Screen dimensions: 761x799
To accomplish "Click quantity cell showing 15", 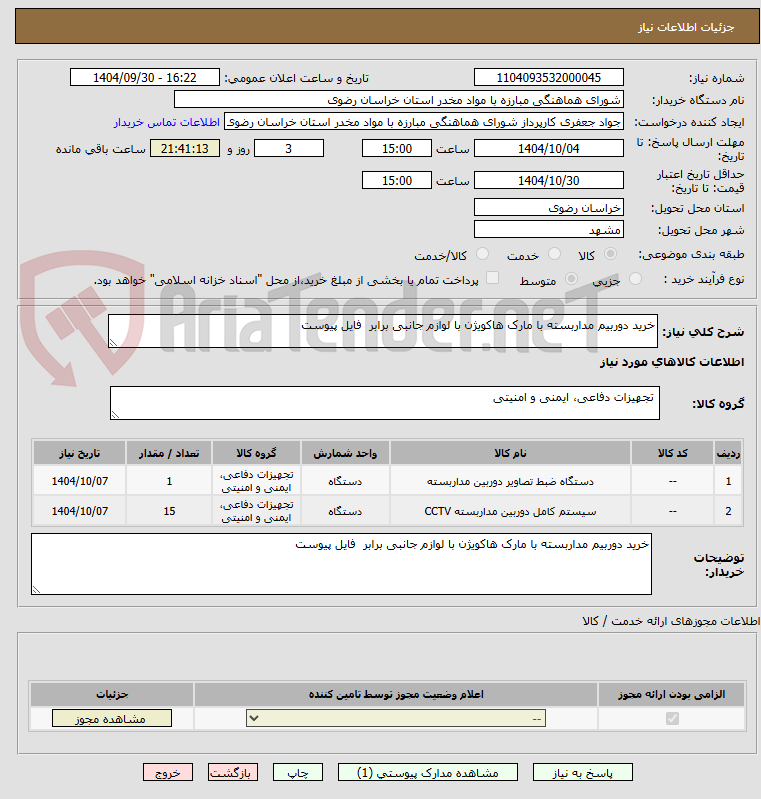I will (x=169, y=511).
